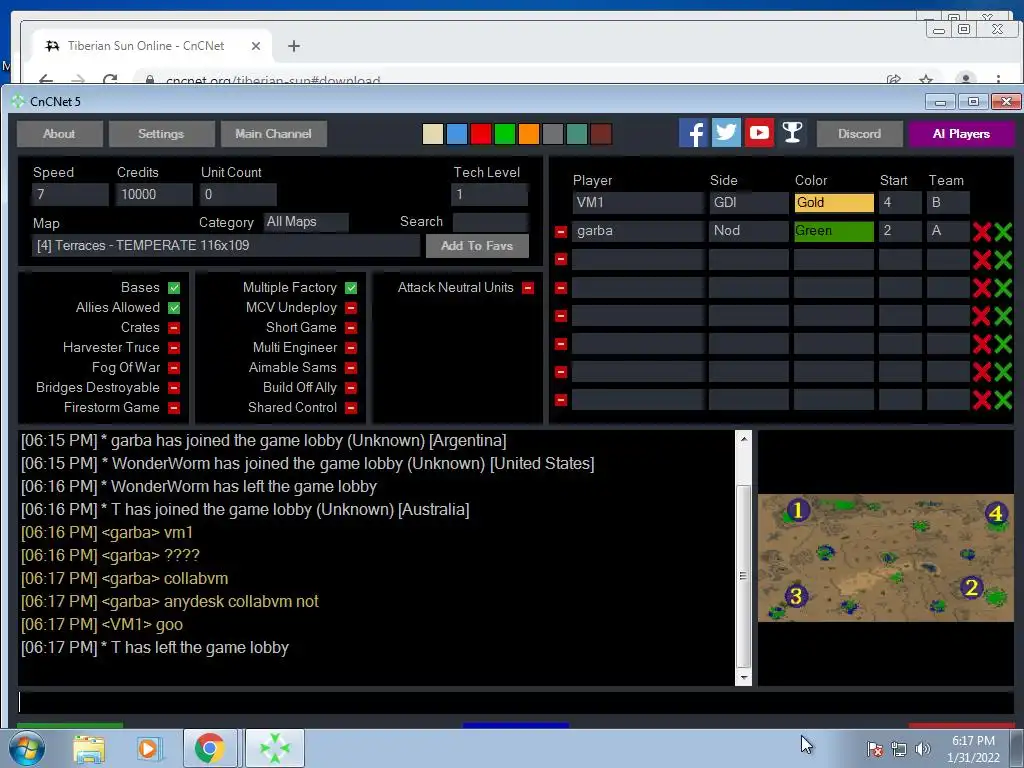Open the About menu
Screen dimensions: 1024x768
pos(59,133)
